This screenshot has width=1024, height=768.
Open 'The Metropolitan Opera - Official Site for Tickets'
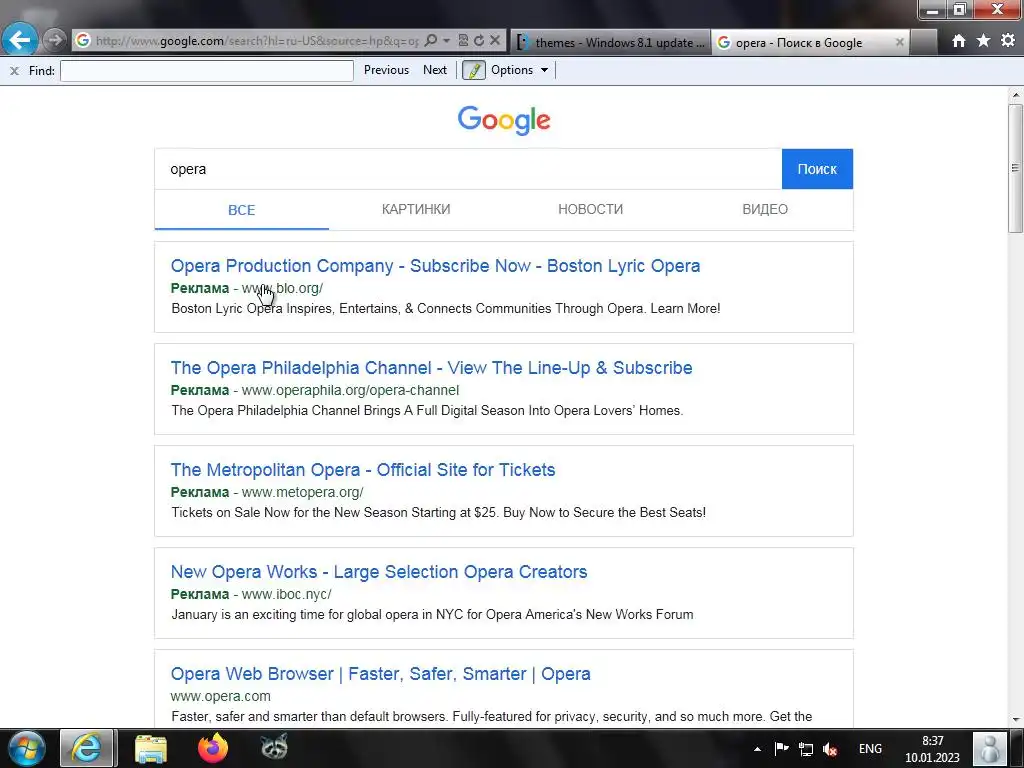click(362, 470)
